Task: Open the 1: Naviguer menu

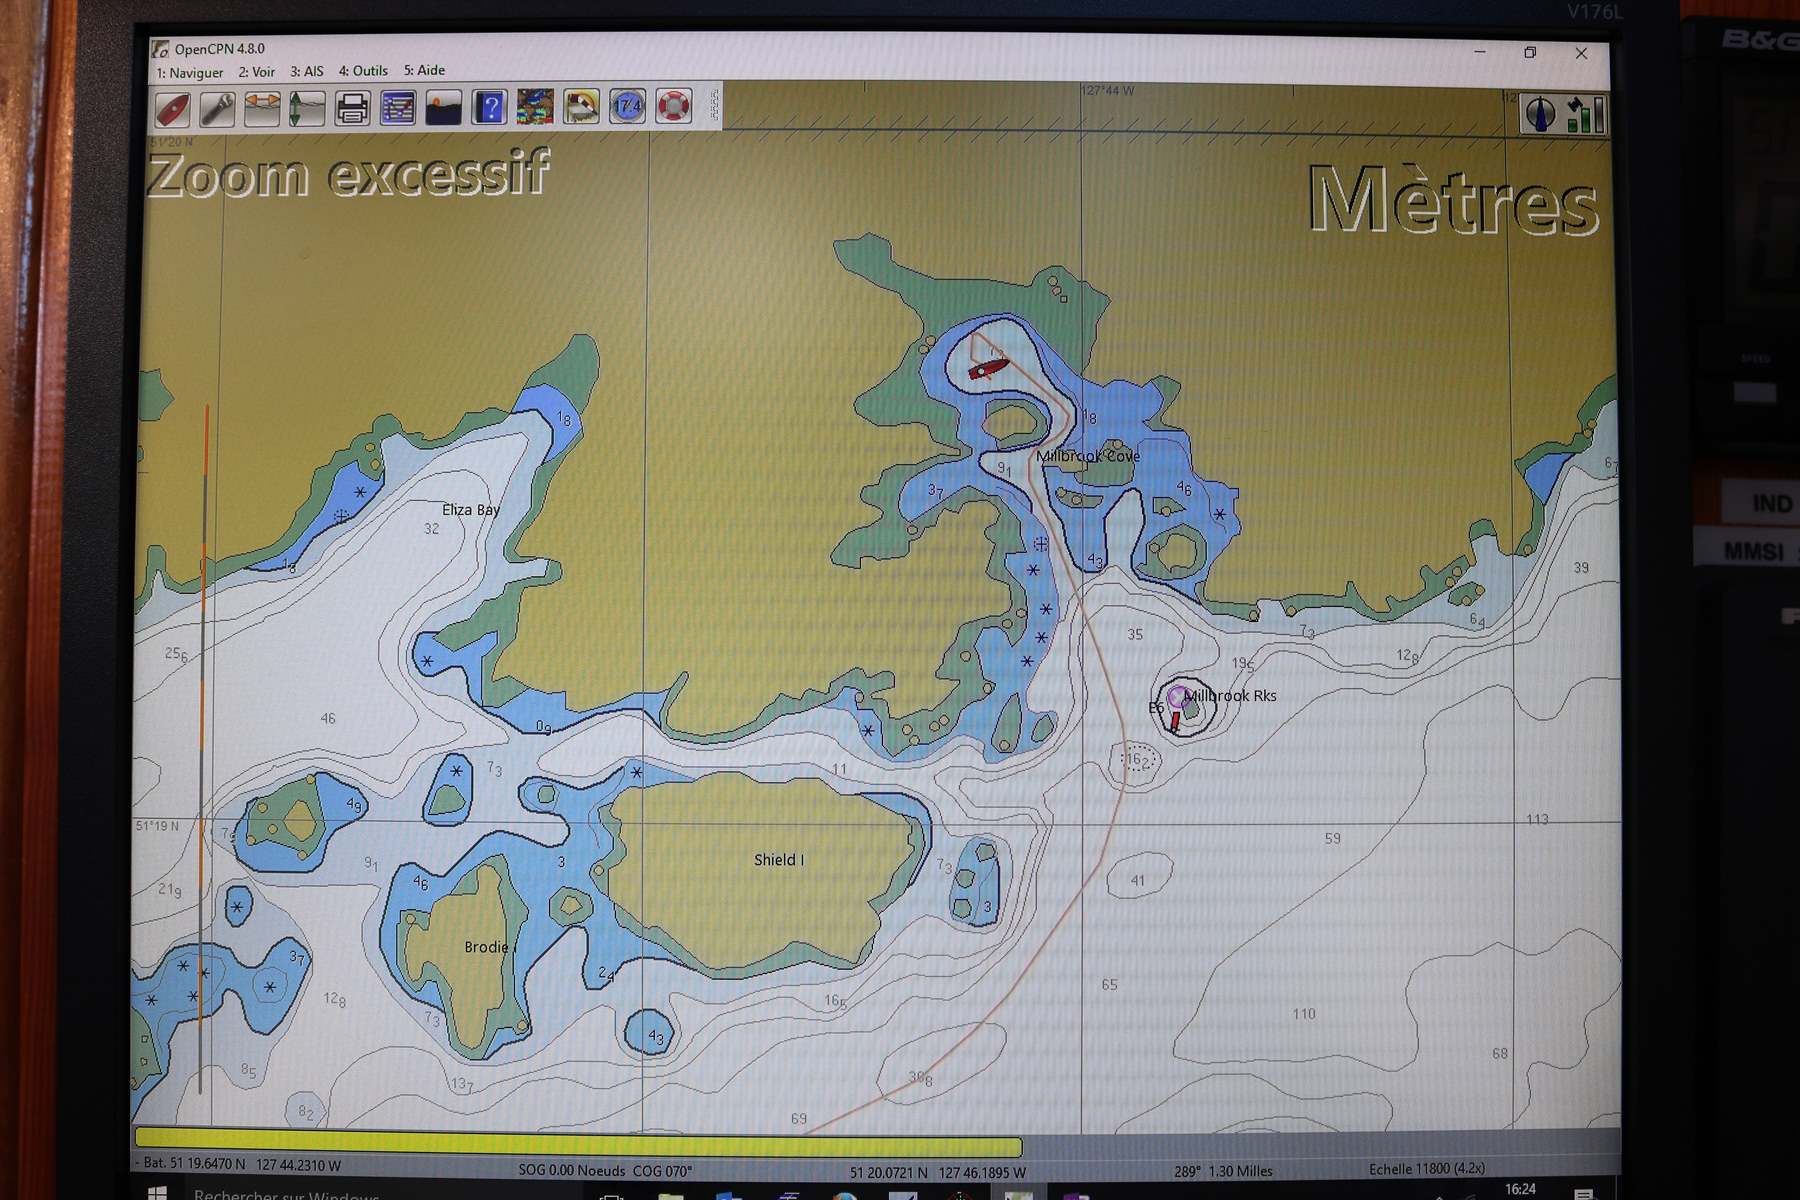Action: point(190,72)
